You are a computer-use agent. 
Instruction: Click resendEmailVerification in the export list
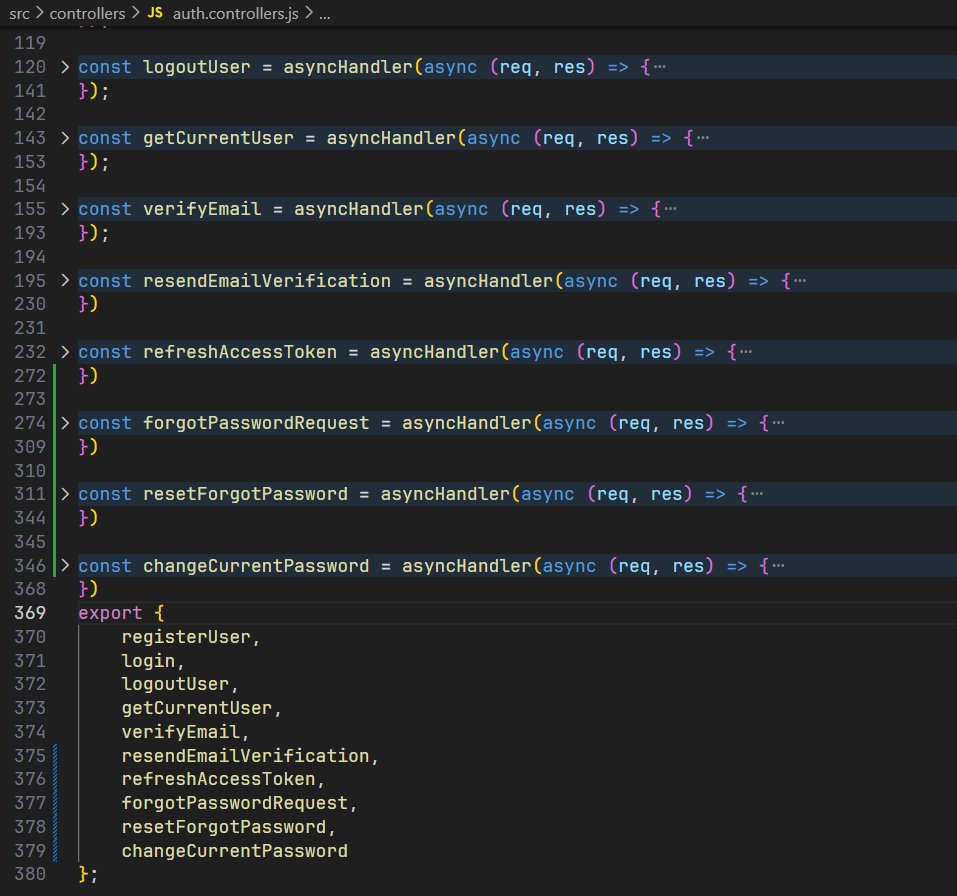pos(245,756)
